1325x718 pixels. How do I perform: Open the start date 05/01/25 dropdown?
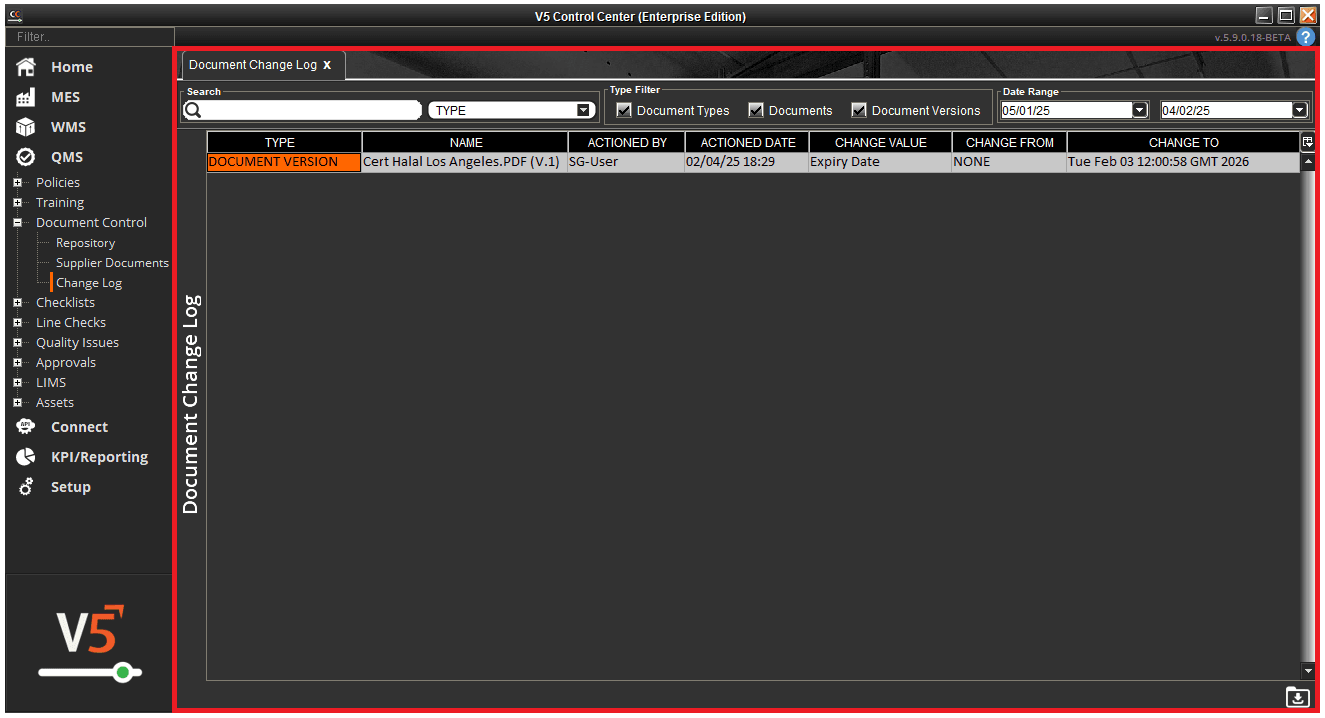tap(1140, 110)
